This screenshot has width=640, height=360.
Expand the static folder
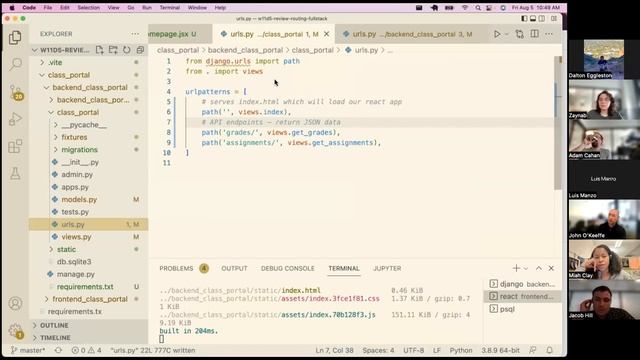(51, 249)
